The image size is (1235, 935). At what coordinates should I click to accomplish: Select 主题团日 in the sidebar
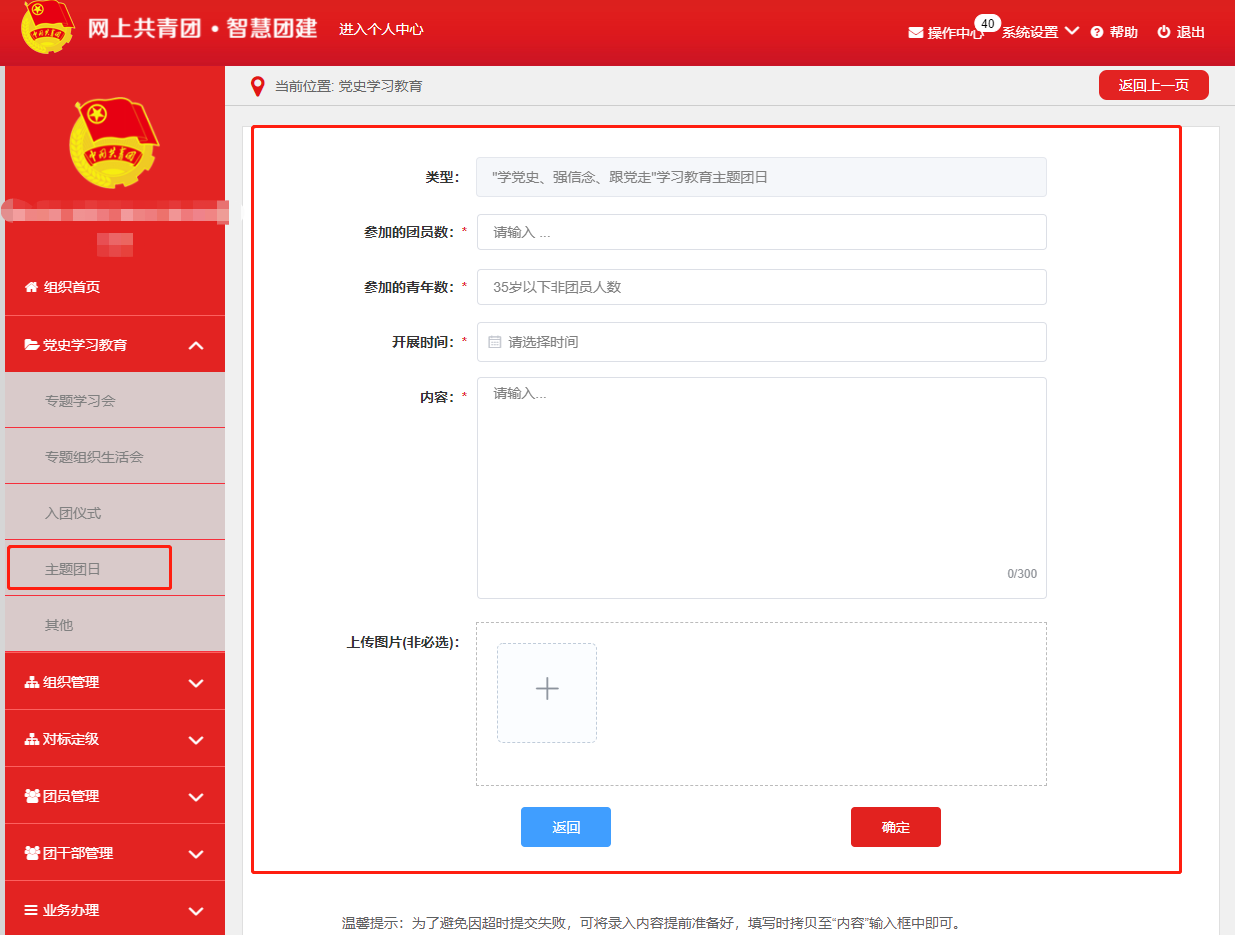click(73, 569)
